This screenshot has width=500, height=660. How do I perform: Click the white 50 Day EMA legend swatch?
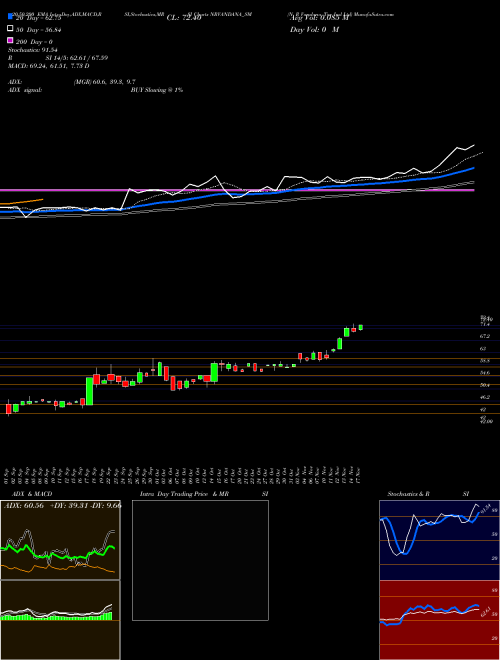point(10,29)
